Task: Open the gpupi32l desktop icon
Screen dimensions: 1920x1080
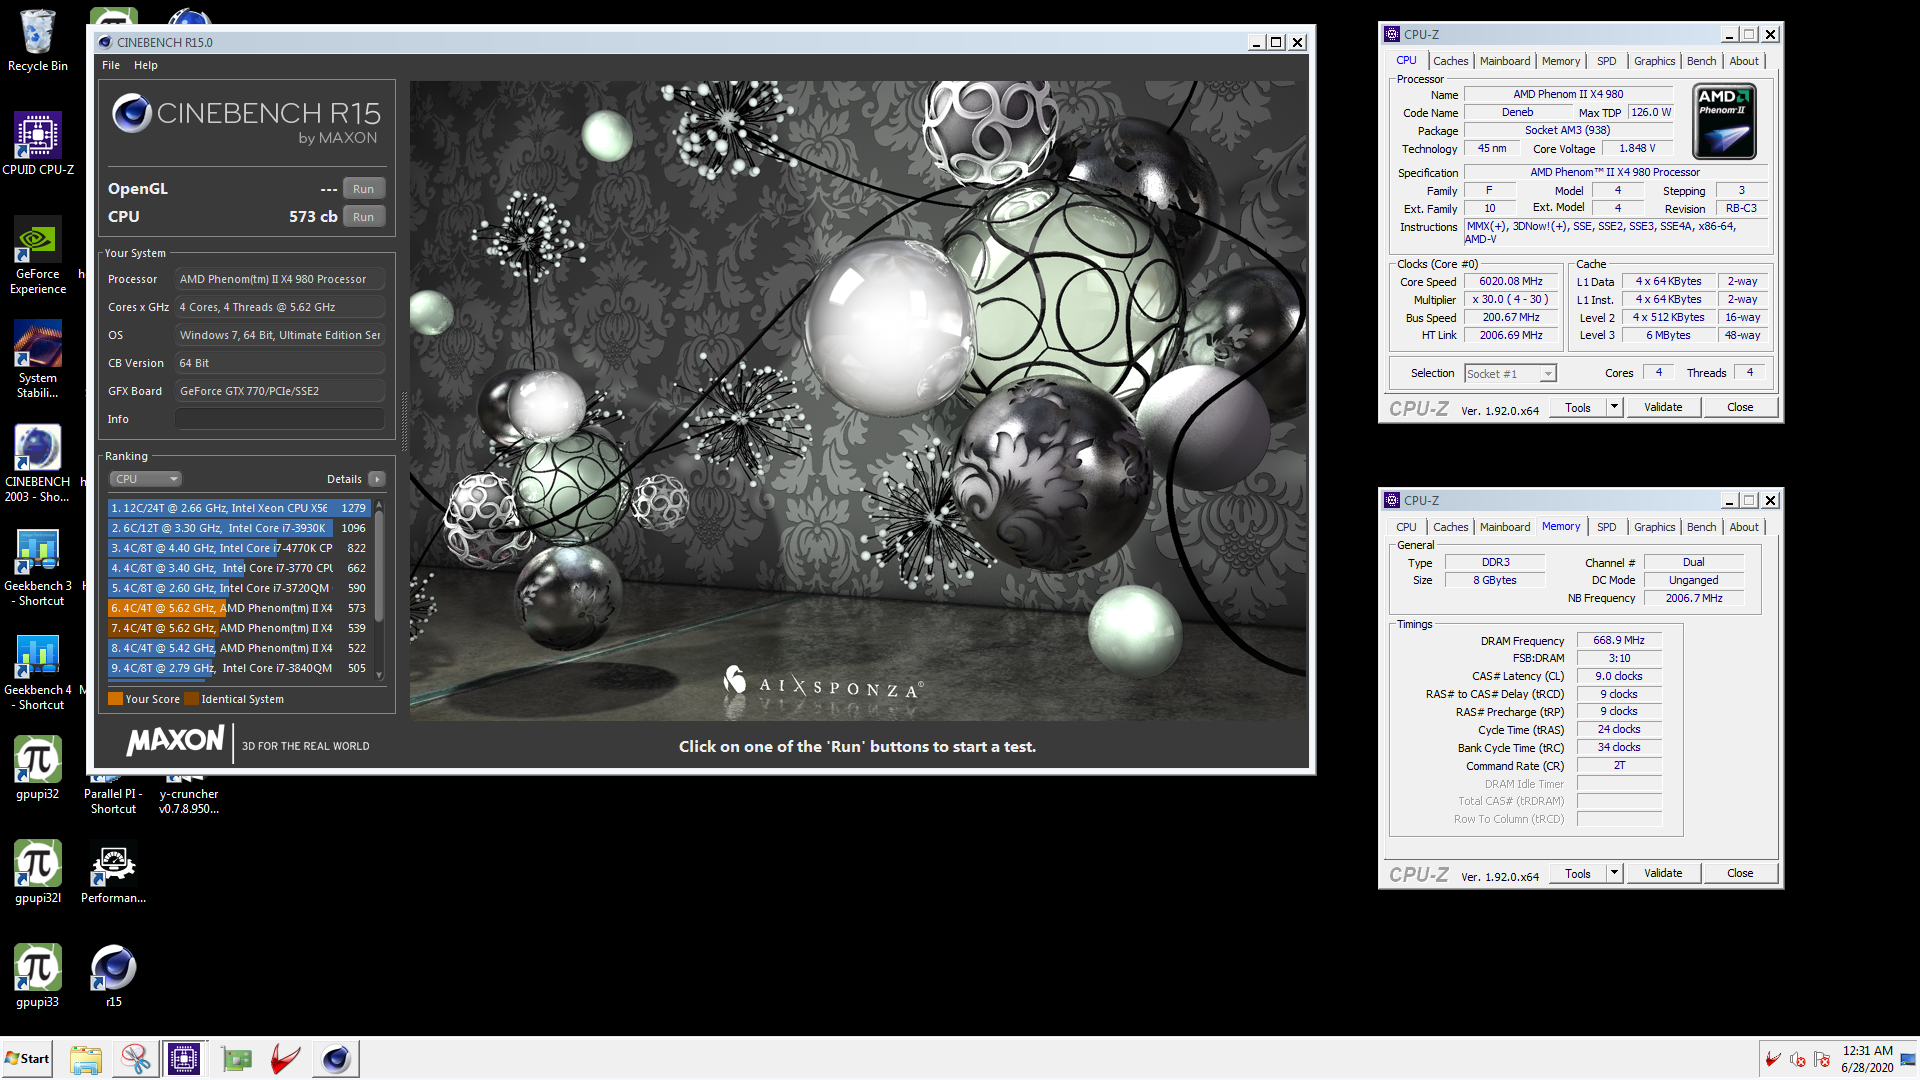Action: point(38,872)
